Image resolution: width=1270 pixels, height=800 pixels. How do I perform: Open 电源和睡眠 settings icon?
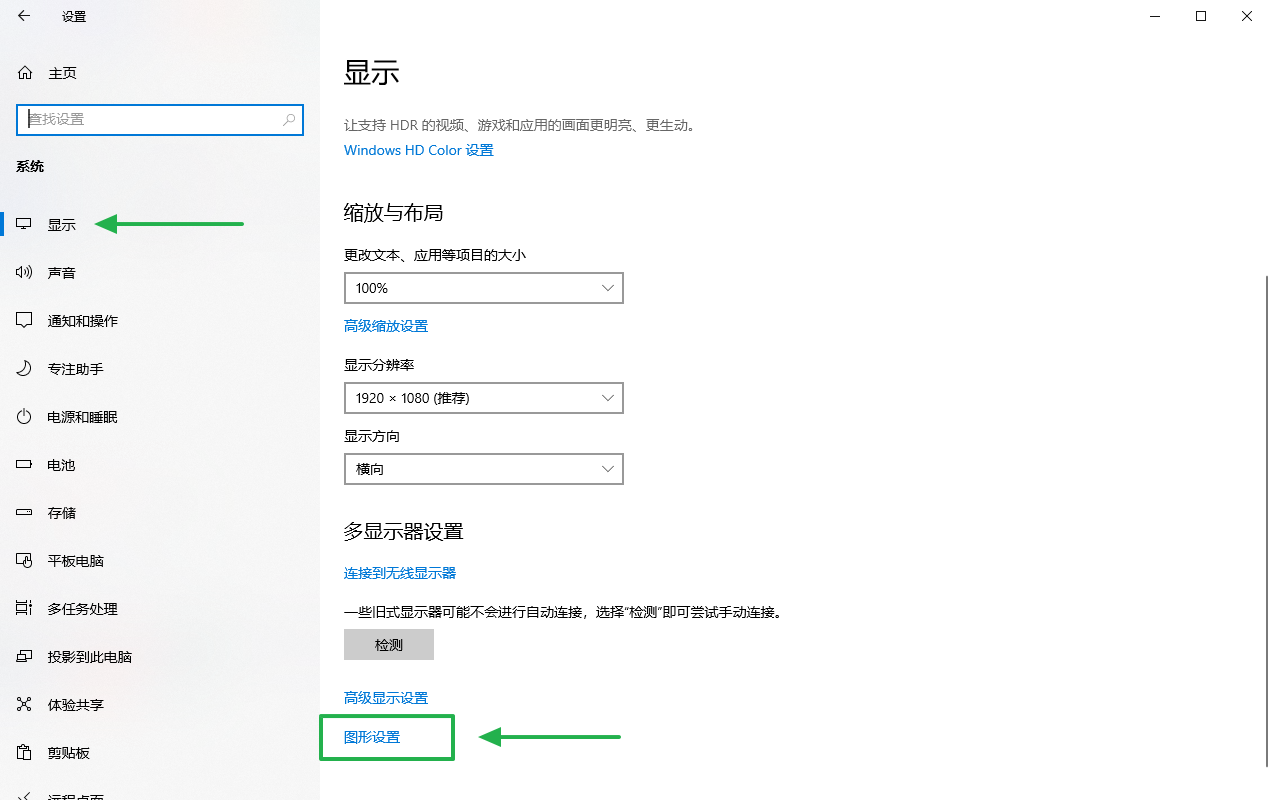click(23, 416)
